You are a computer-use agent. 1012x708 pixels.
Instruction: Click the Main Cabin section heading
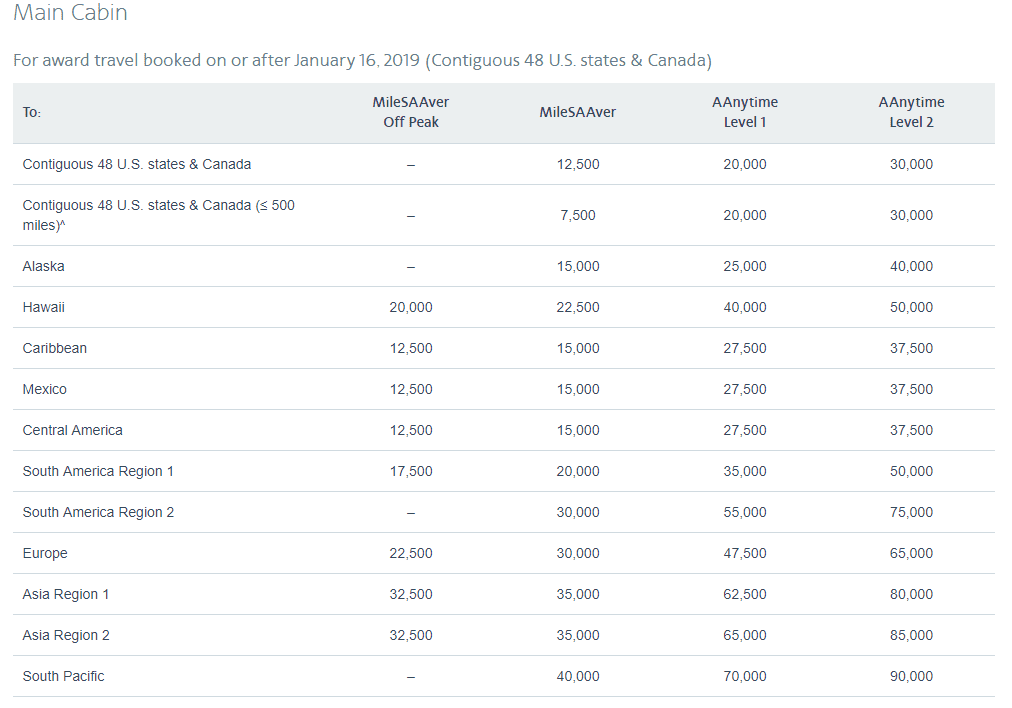tap(69, 13)
